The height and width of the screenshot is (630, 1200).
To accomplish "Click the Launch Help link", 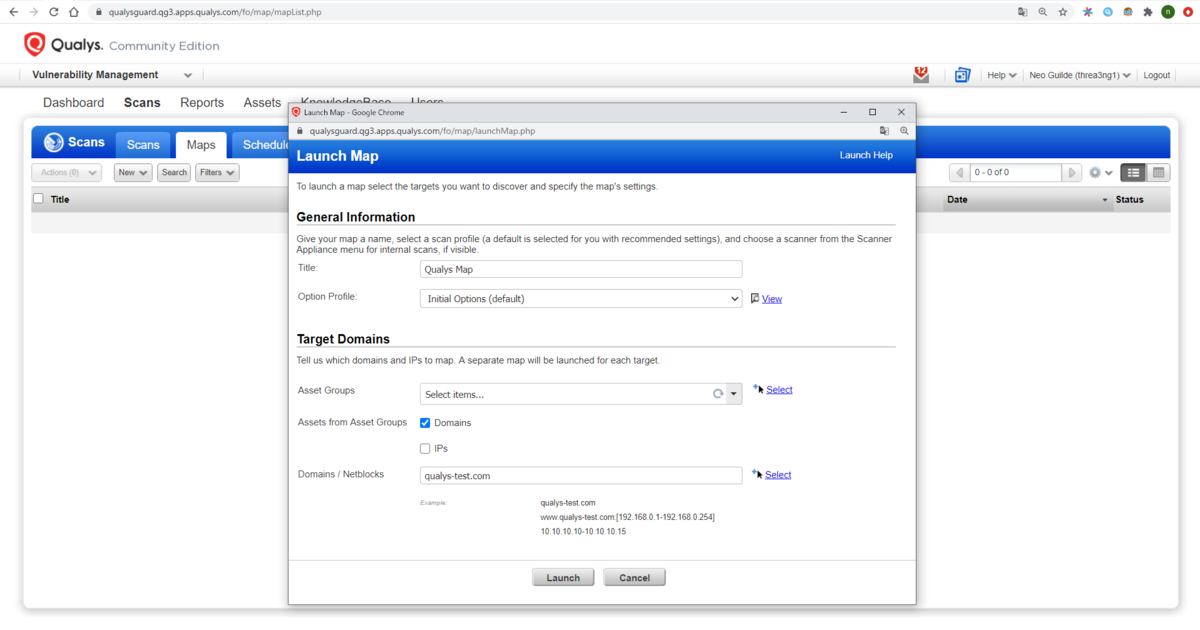I will [866, 155].
